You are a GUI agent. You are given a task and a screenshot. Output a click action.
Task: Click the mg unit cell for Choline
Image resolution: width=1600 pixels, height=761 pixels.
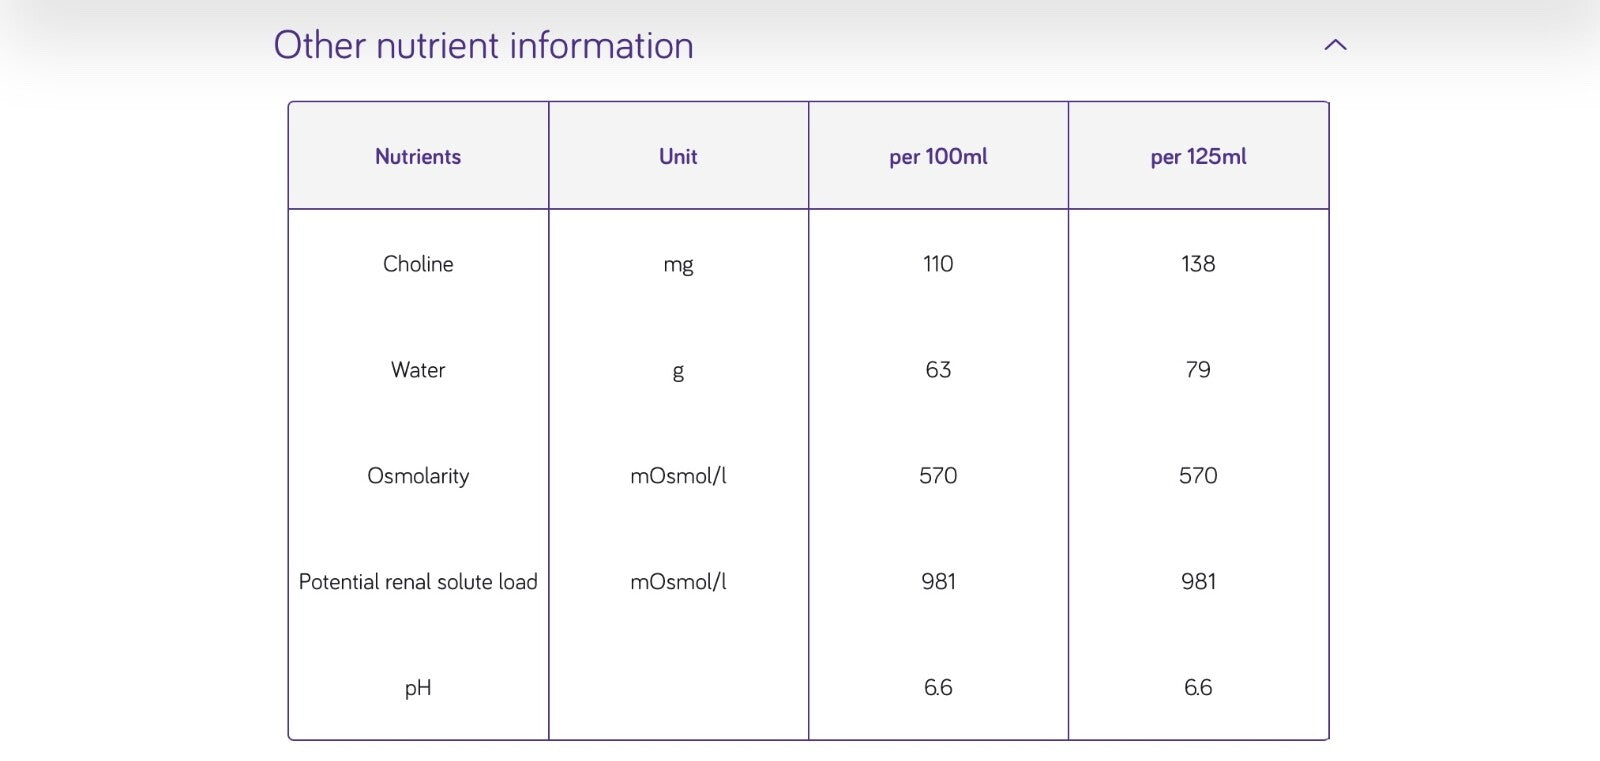click(678, 265)
